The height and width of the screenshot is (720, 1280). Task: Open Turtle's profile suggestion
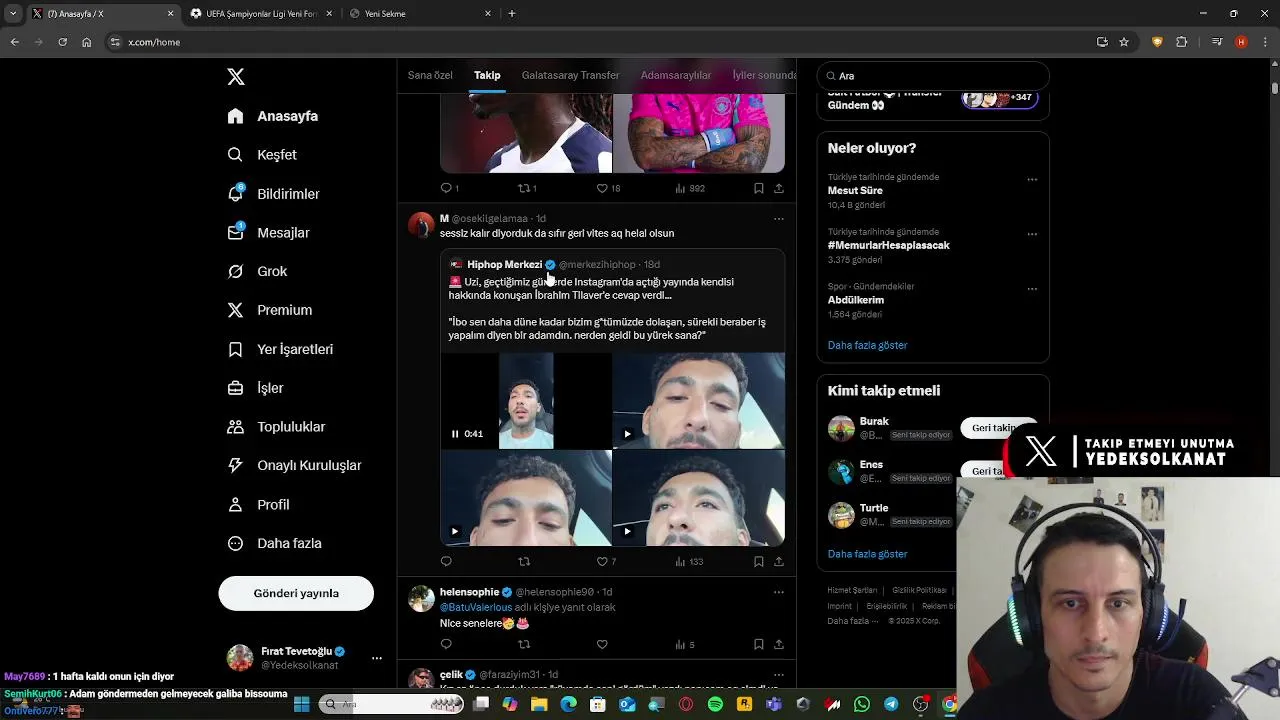(873, 508)
